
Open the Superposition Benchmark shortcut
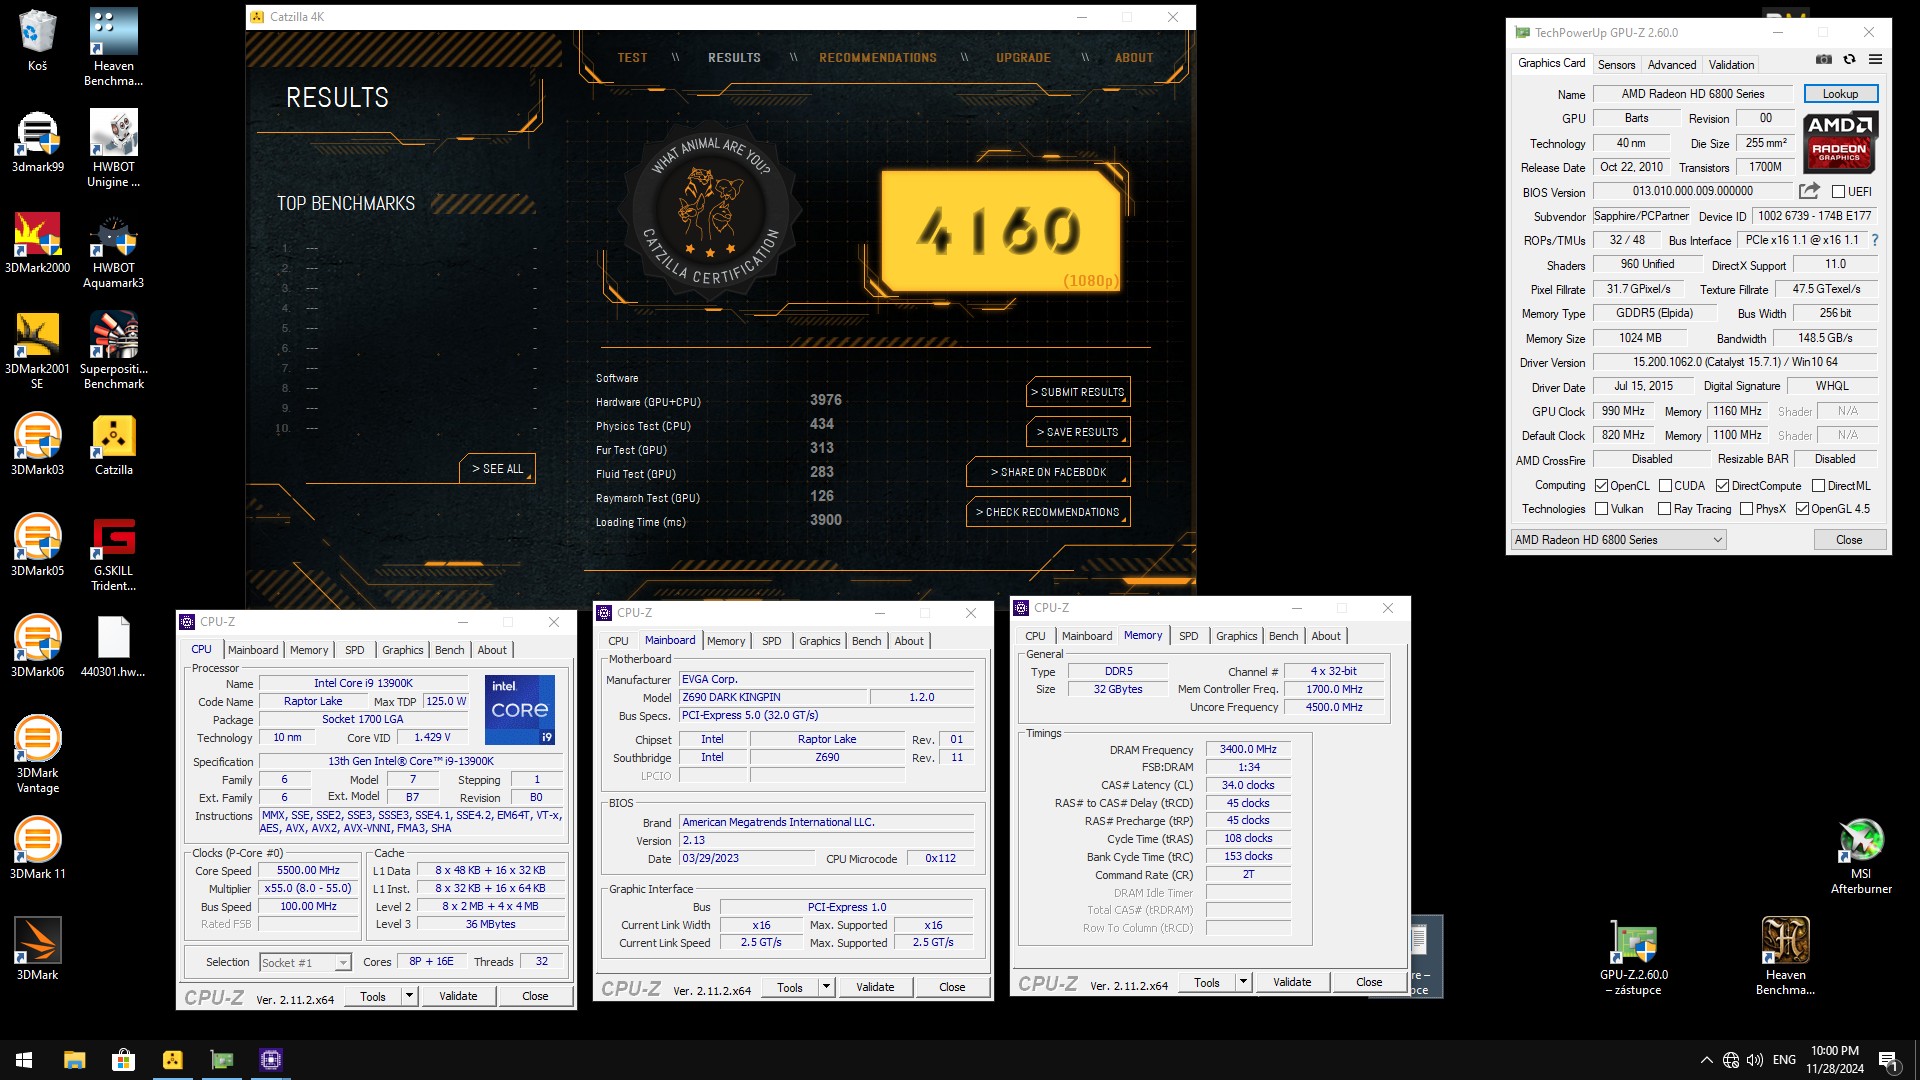pyautogui.click(x=113, y=350)
